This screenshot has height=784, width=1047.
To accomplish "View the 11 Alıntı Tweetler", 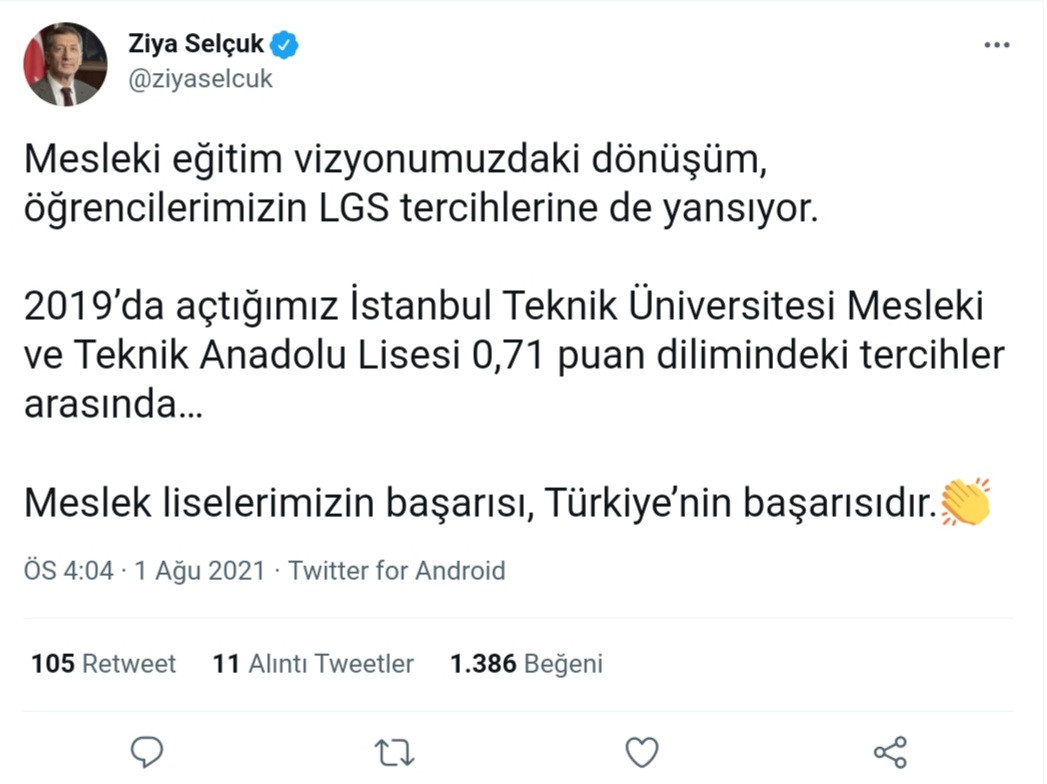I will [x=316, y=662].
